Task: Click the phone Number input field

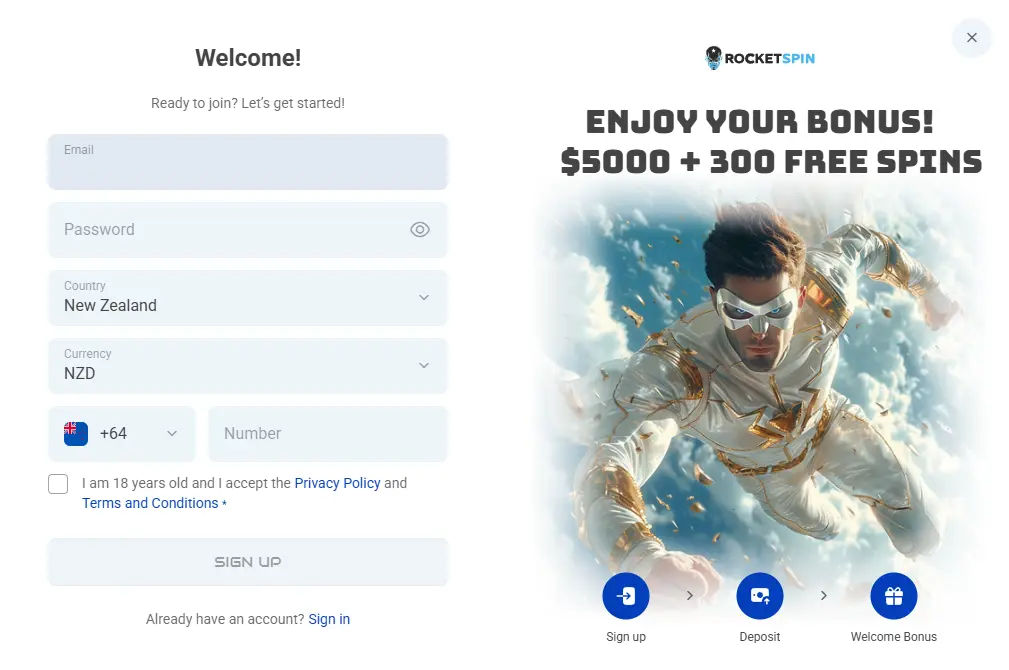Action: tap(328, 434)
